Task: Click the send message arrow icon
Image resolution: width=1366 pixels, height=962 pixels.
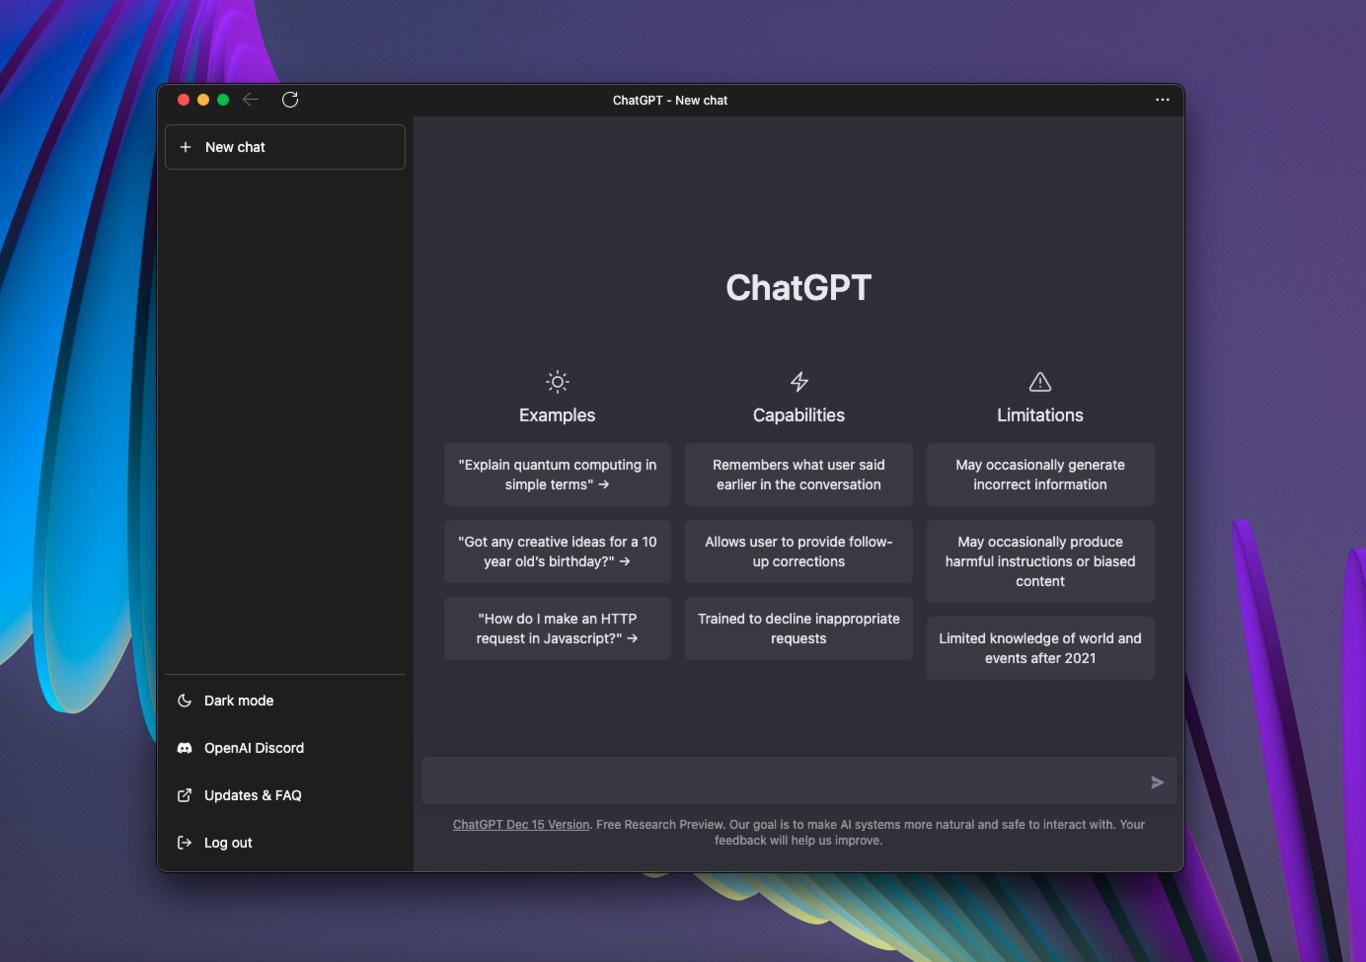Action: pos(1157,782)
